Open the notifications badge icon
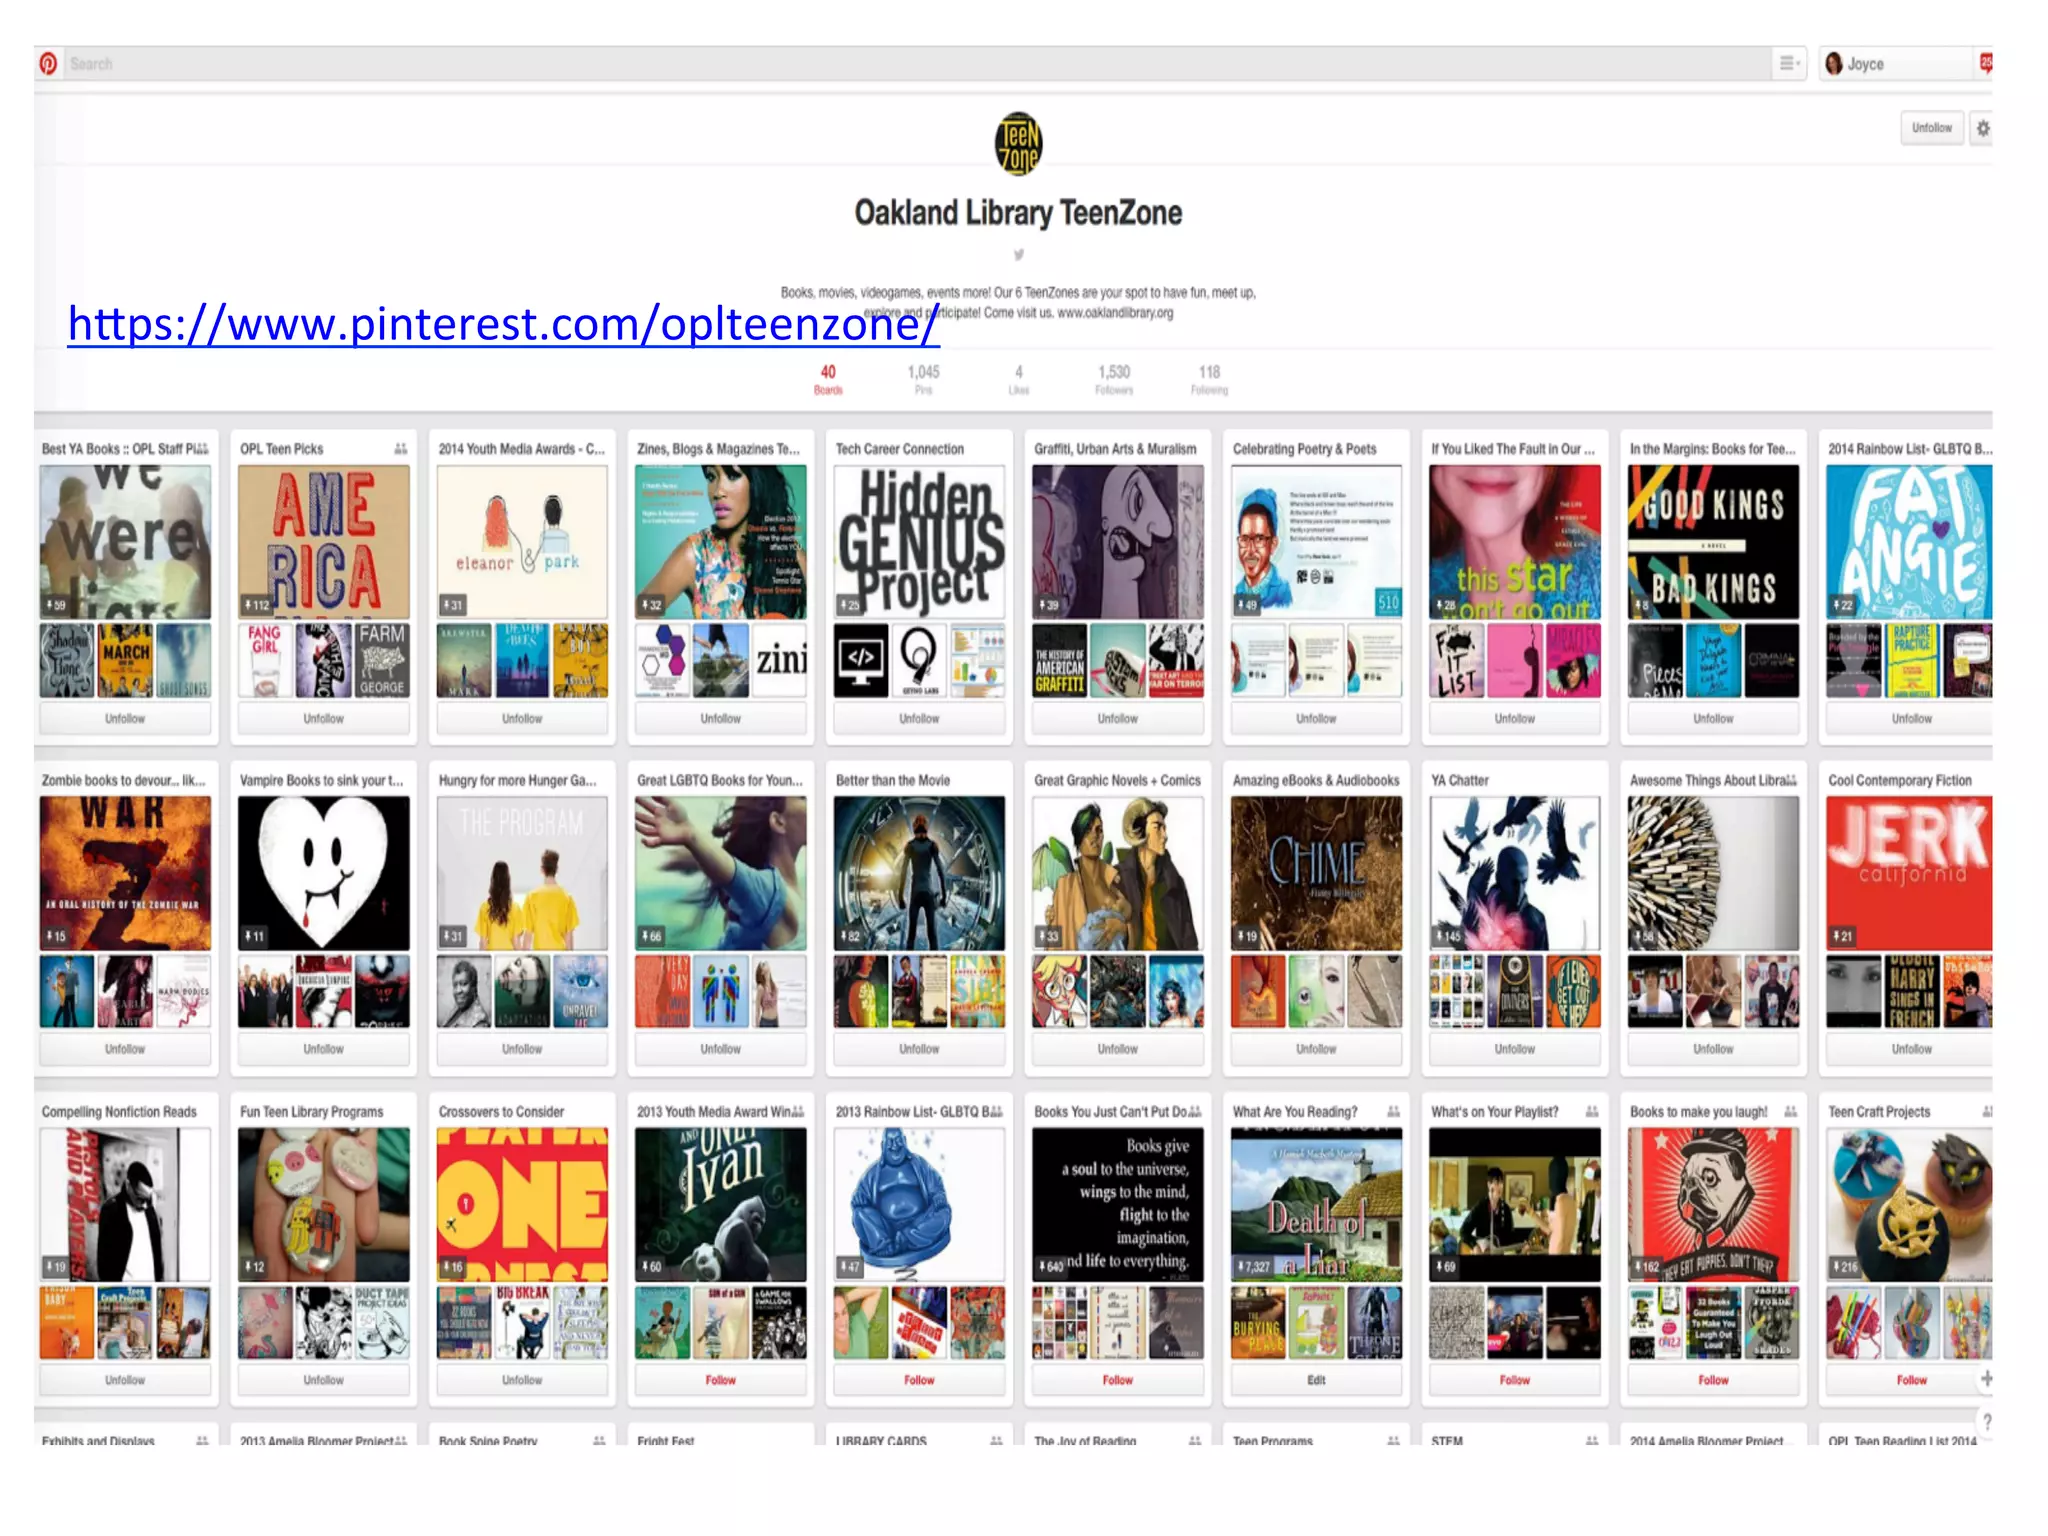The height and width of the screenshot is (1536, 2048). (x=1986, y=63)
